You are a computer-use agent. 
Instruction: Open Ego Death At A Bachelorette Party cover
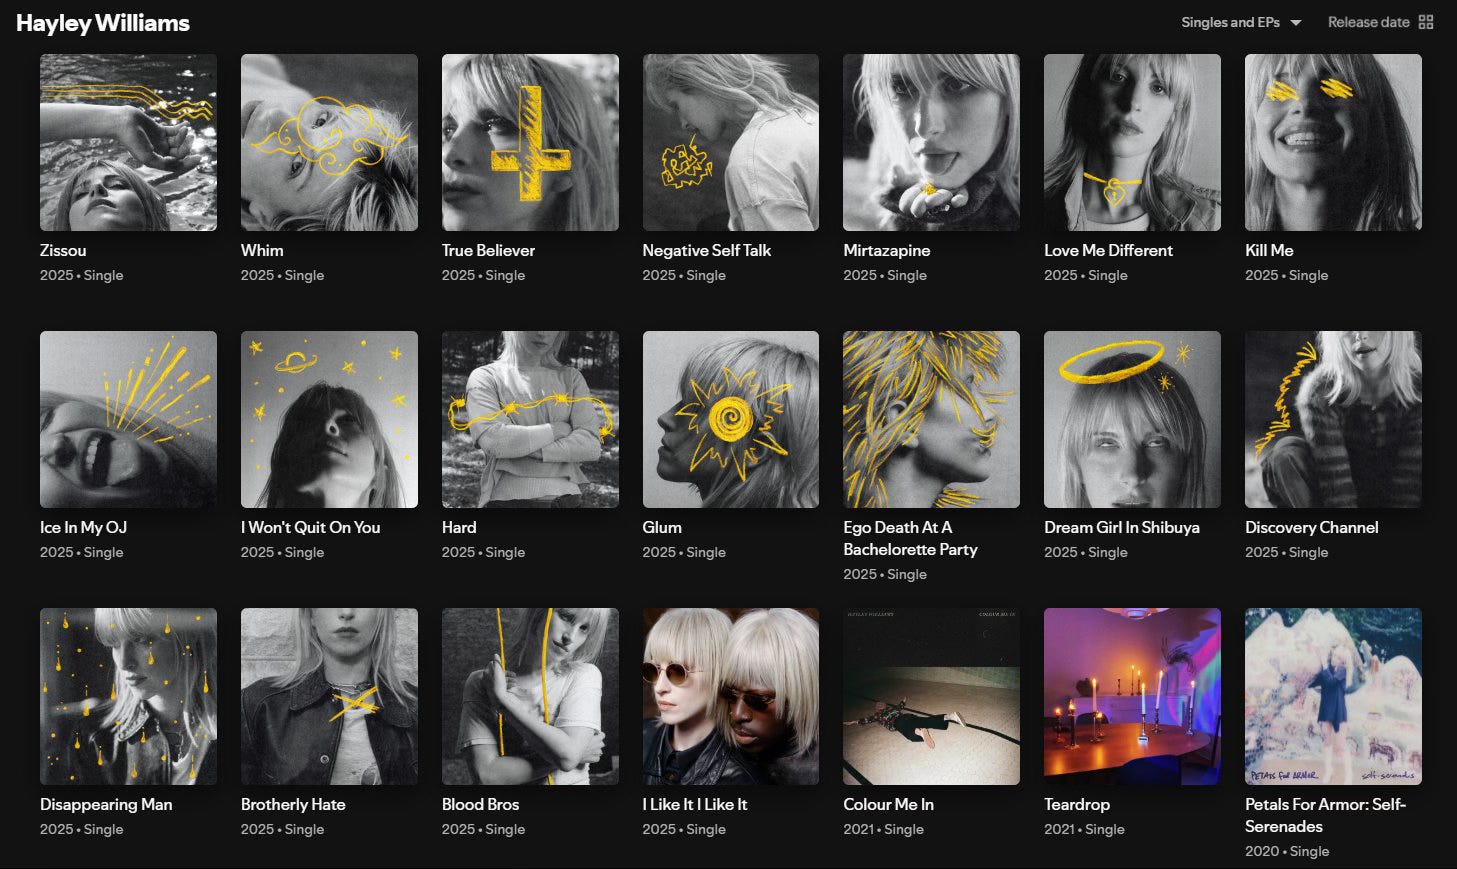tap(931, 419)
